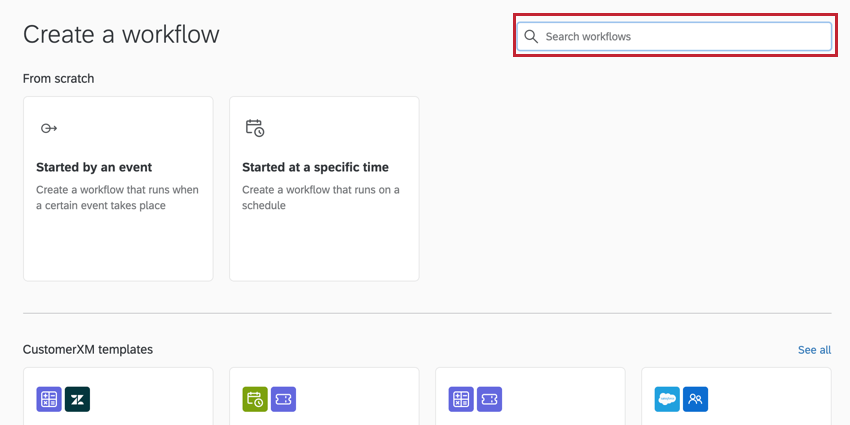Click the Zendesk icon in first template
Viewport: 850px width, 425px height.
(77, 400)
